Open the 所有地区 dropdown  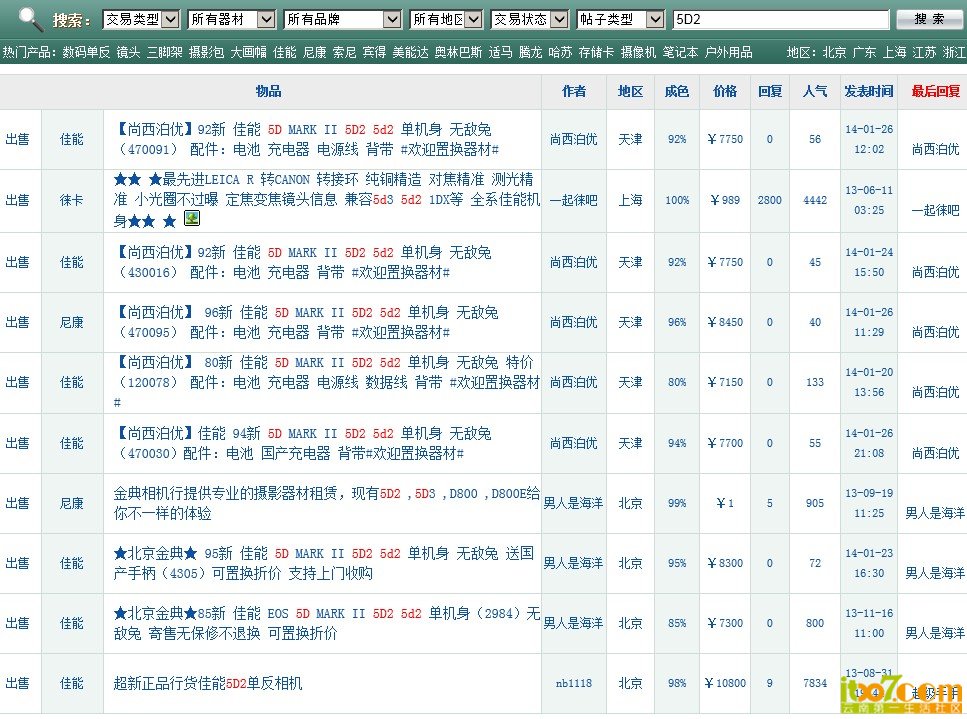pyautogui.click(x=446, y=20)
